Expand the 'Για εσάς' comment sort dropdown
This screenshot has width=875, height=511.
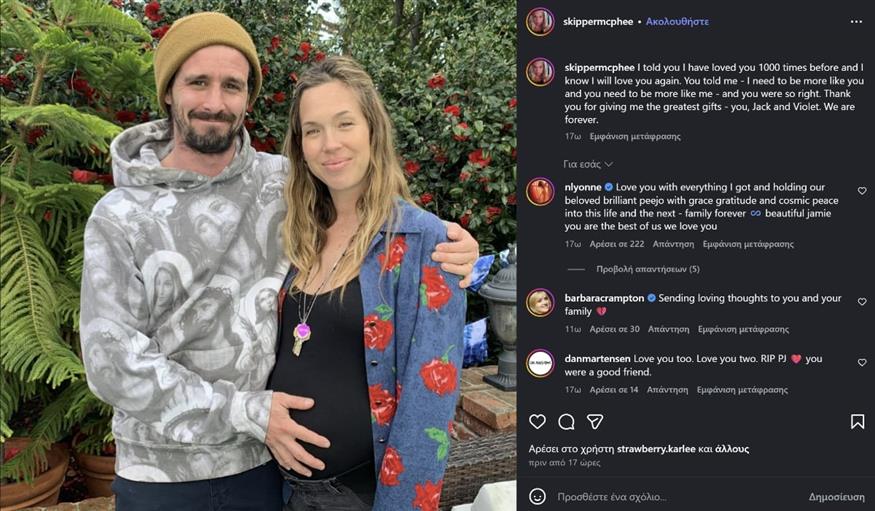588,164
